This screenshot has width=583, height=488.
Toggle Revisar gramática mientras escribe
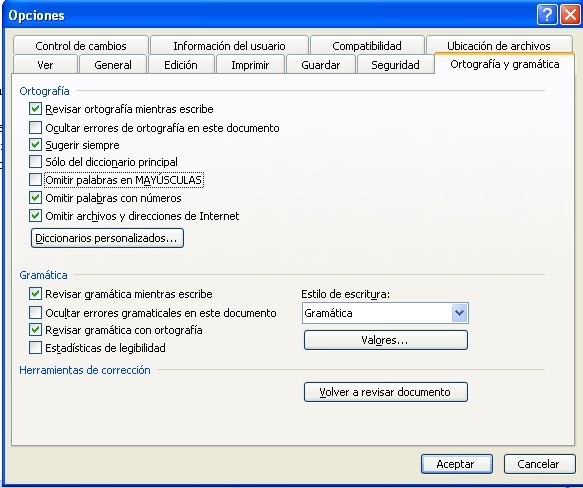(x=35, y=293)
